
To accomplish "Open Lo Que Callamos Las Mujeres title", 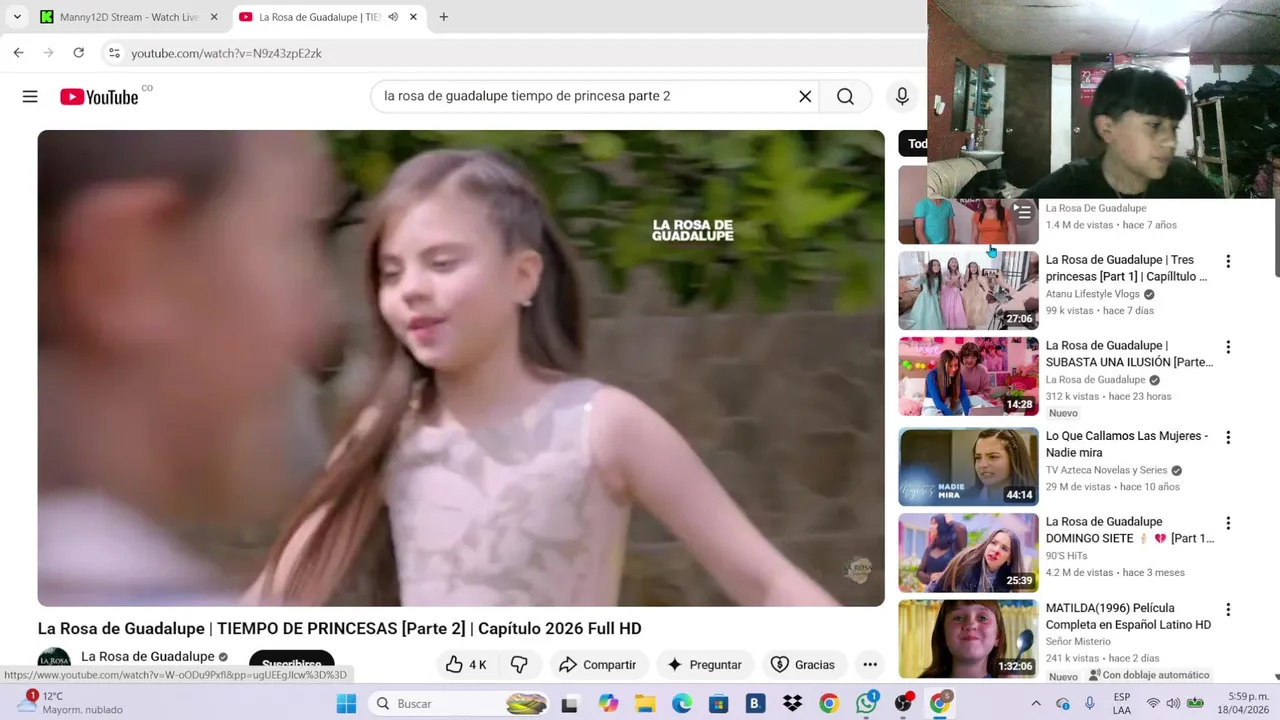I will click(1127, 444).
